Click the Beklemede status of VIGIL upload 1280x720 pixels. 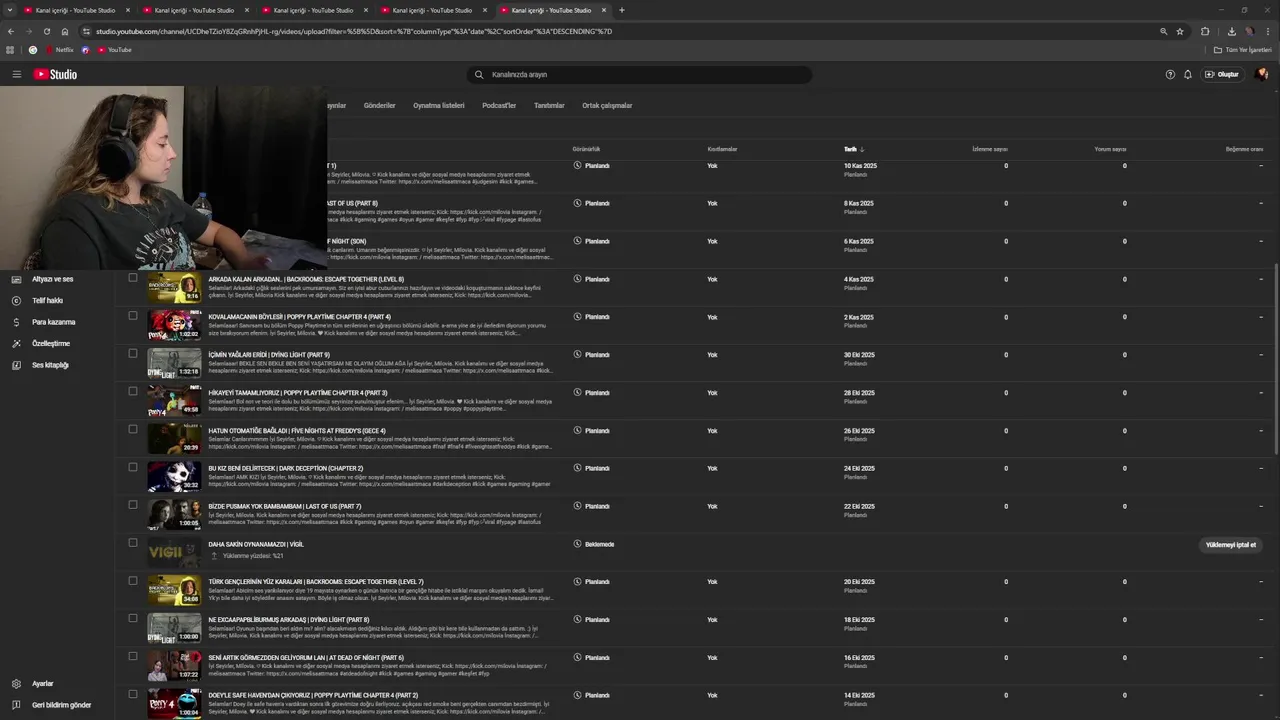click(x=599, y=544)
